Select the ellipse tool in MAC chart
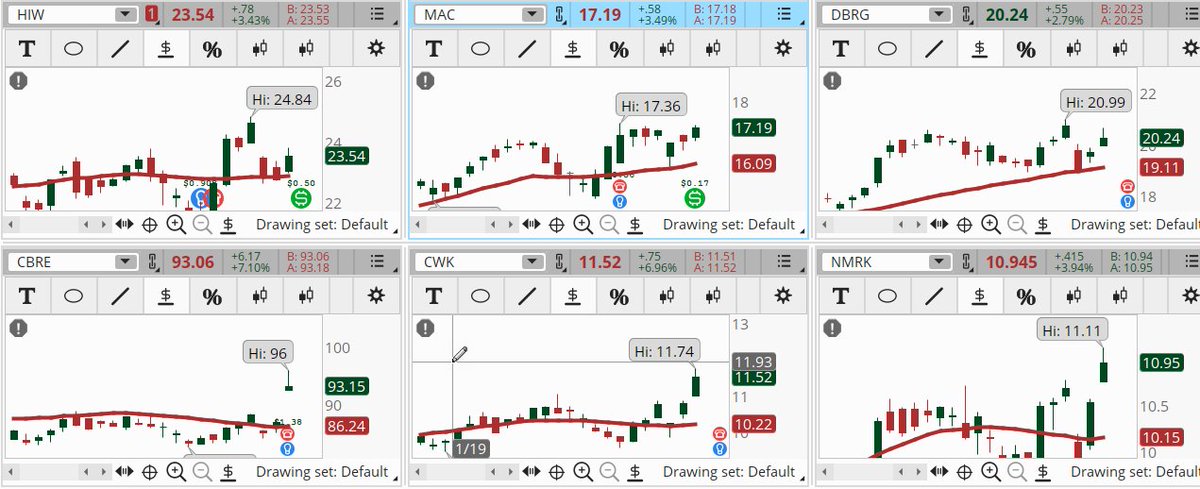The width and height of the screenshot is (1200, 489). pyautogui.click(x=480, y=49)
